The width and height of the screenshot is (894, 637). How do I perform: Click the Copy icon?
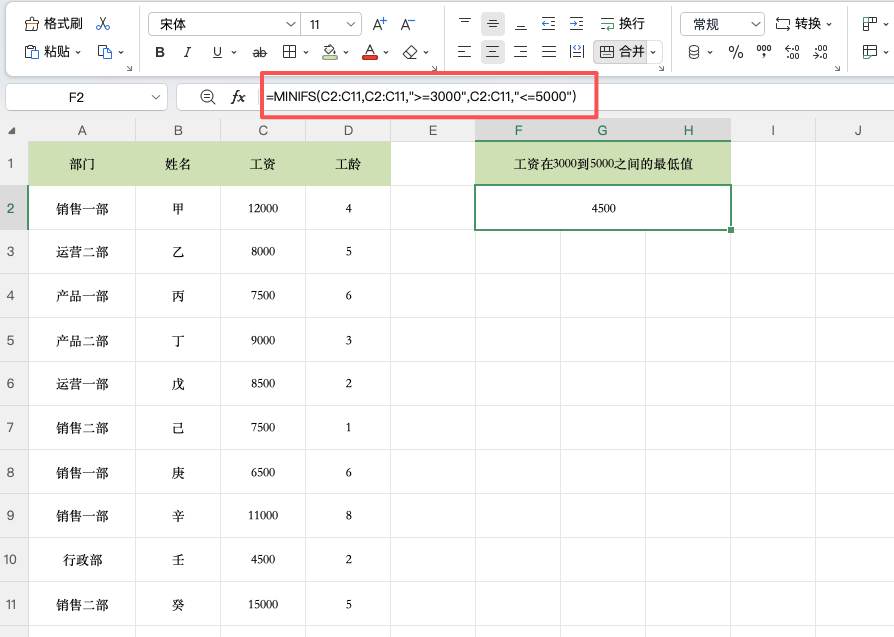[x=104, y=52]
